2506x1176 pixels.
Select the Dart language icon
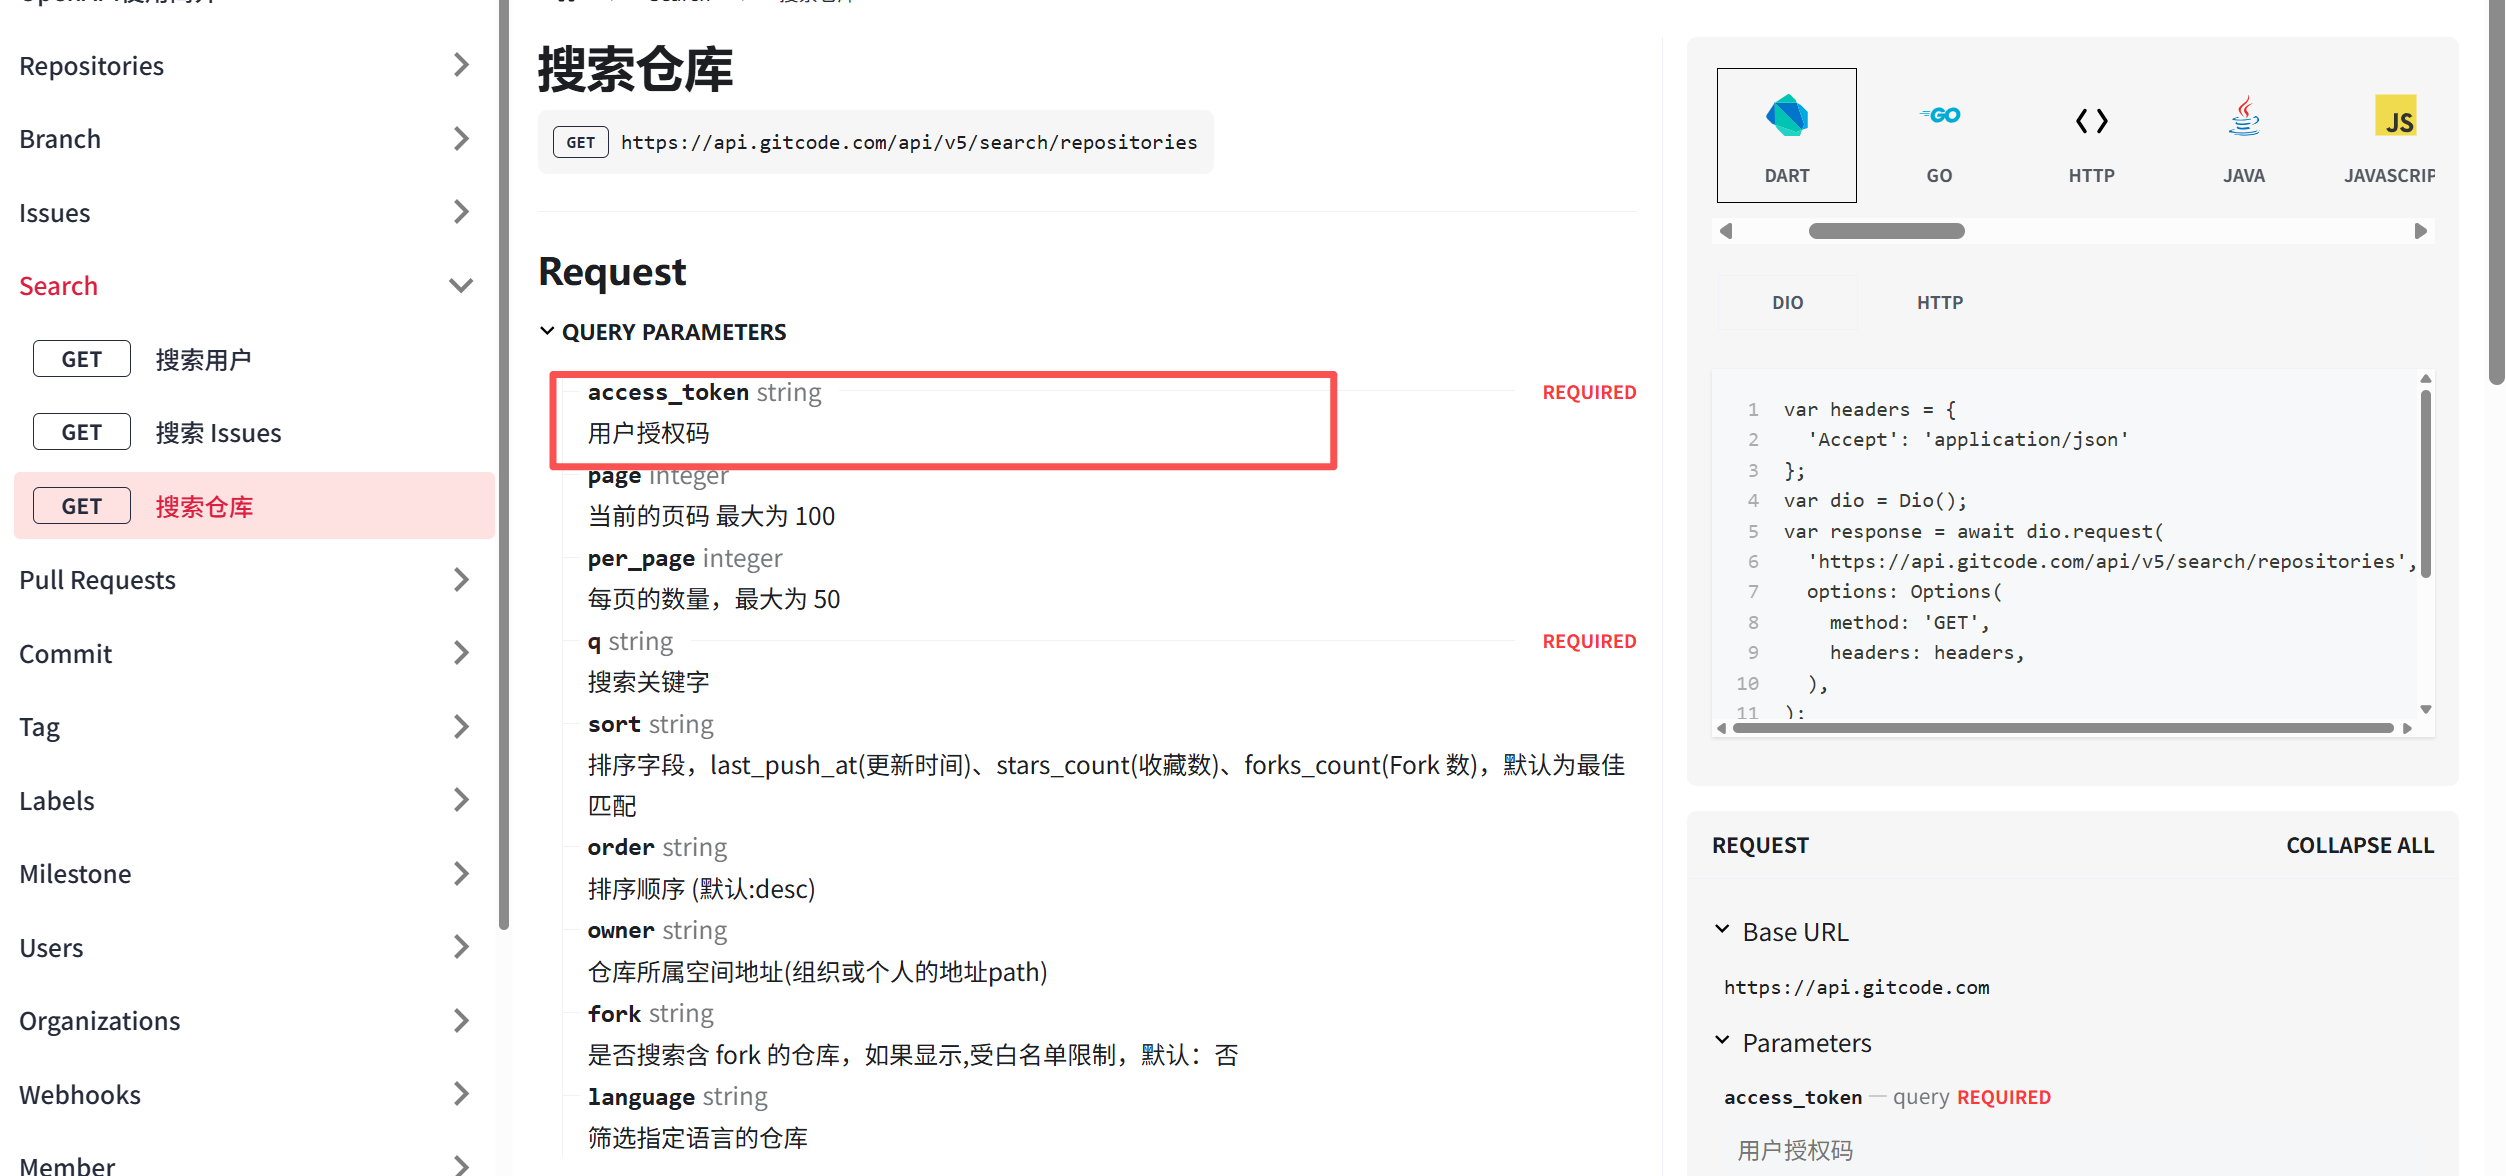point(1786,117)
